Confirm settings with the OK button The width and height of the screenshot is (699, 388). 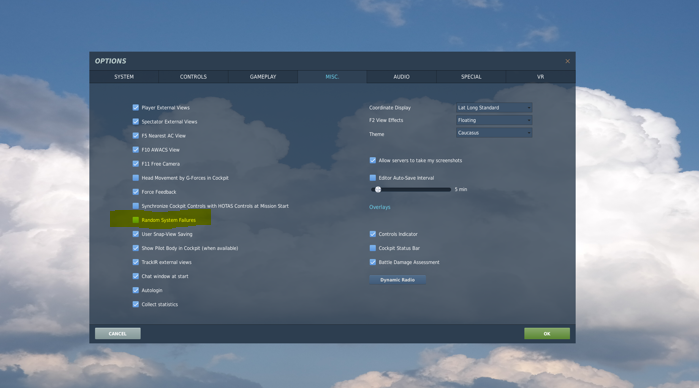point(547,334)
